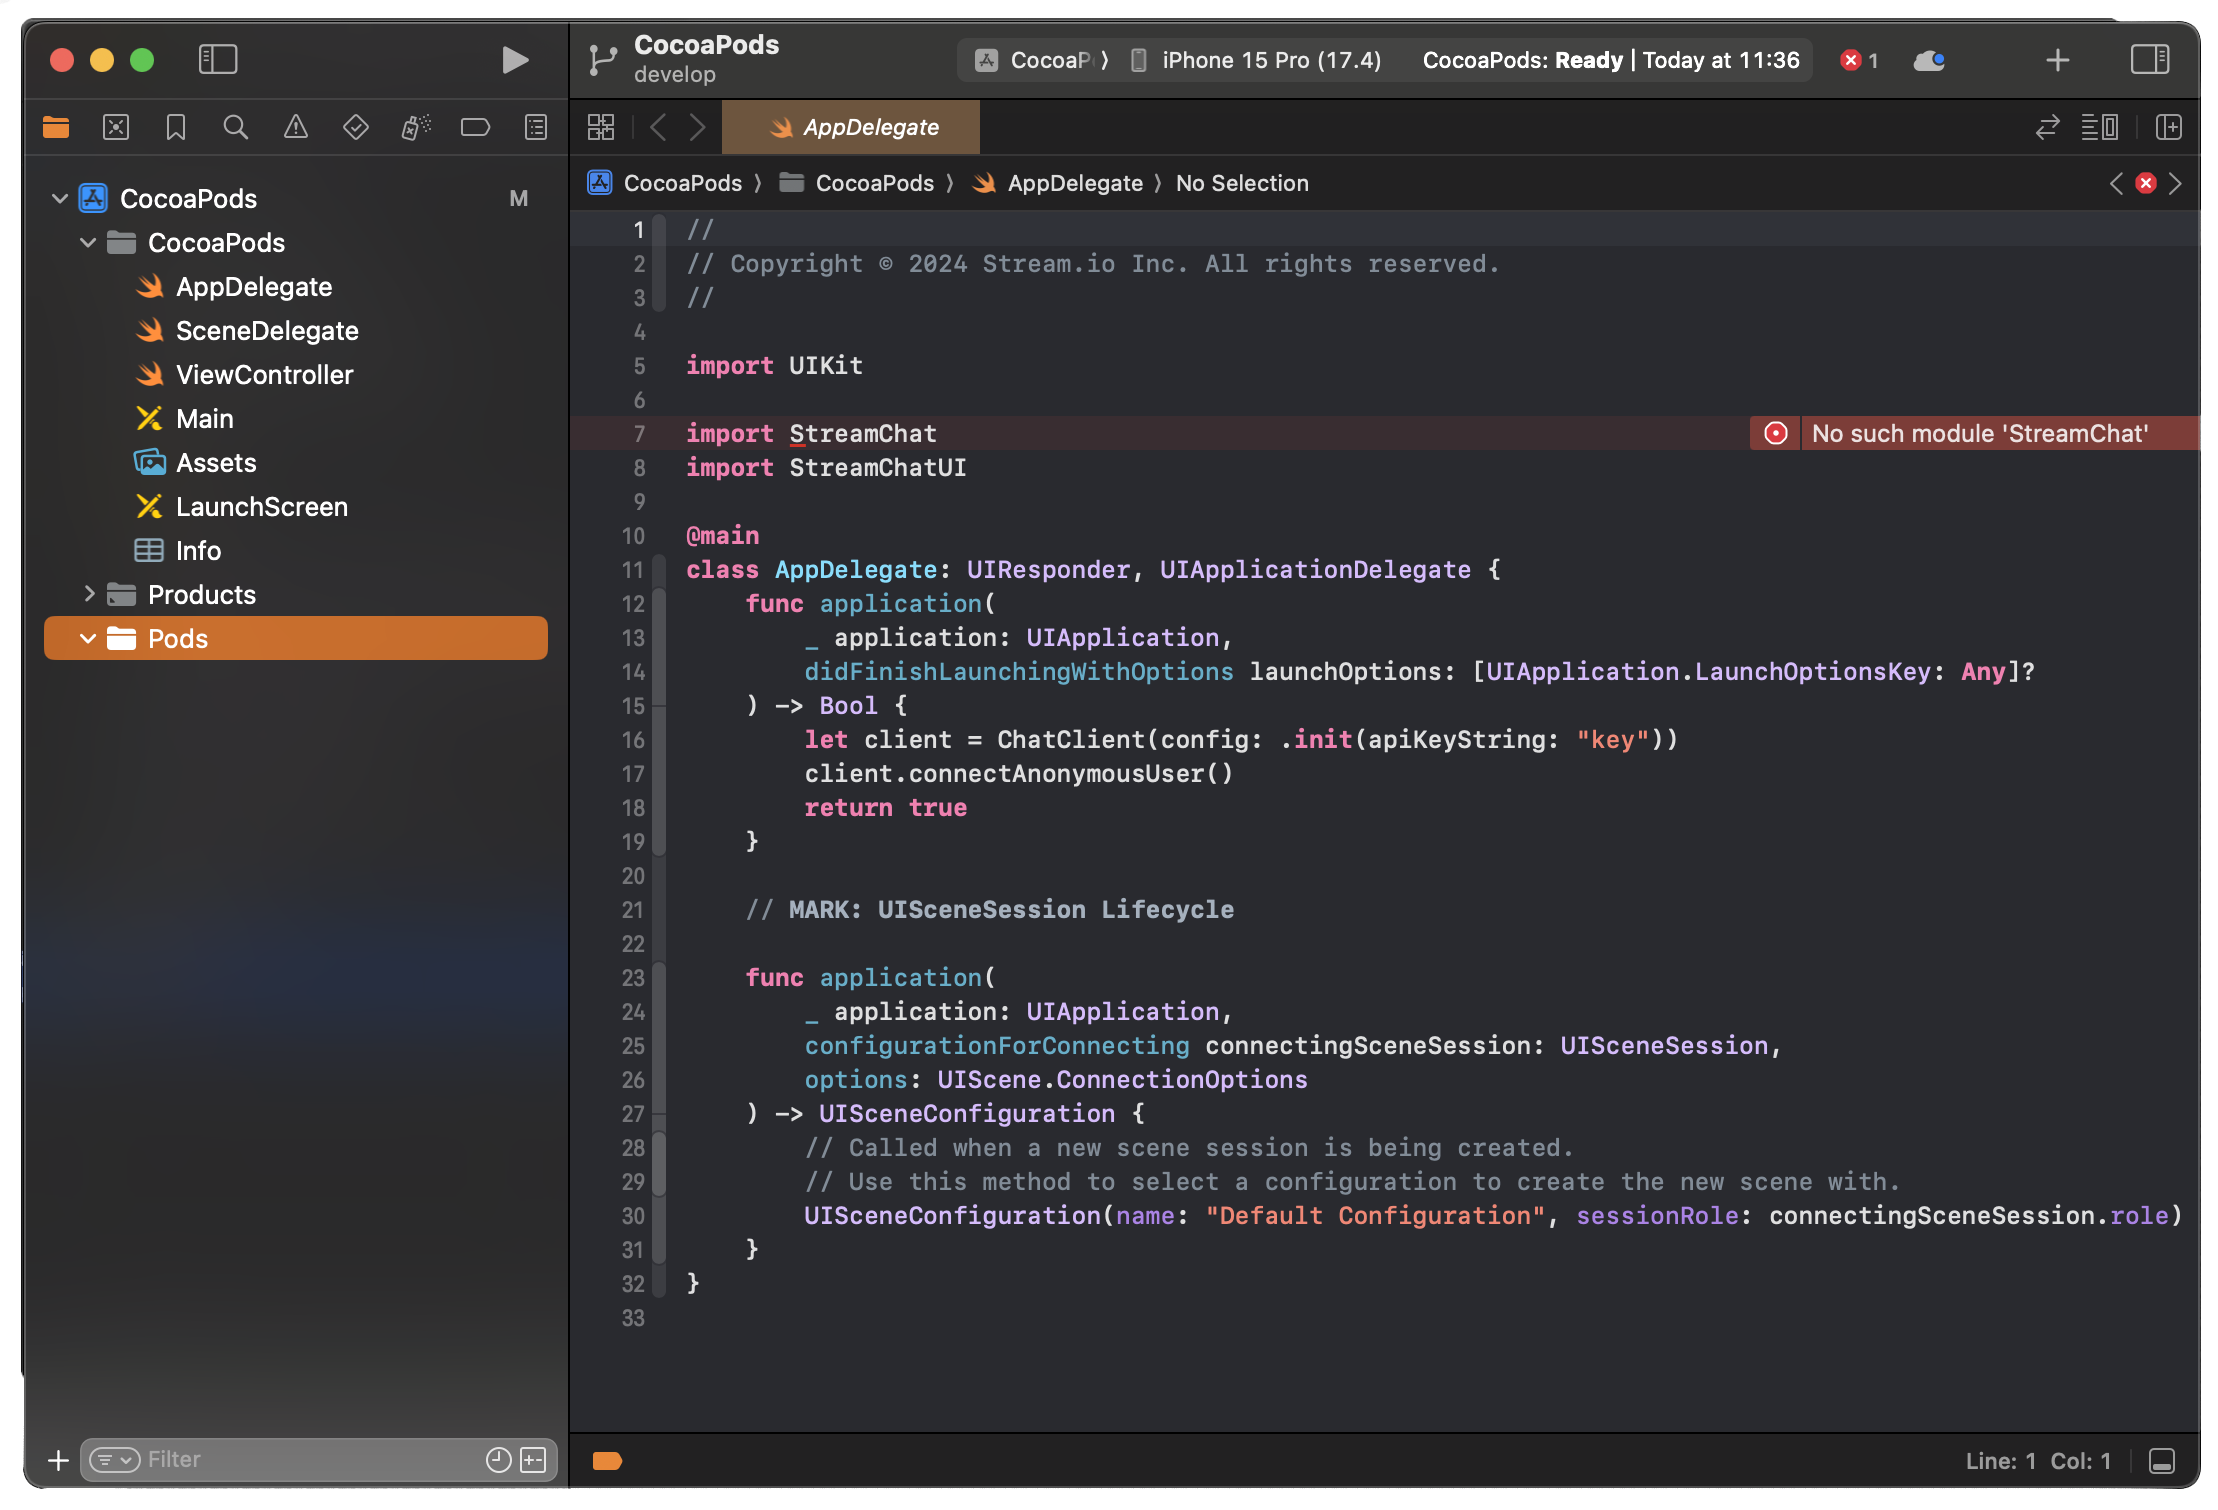
Task: Open the issue navigator warning icon
Action: click(x=296, y=127)
